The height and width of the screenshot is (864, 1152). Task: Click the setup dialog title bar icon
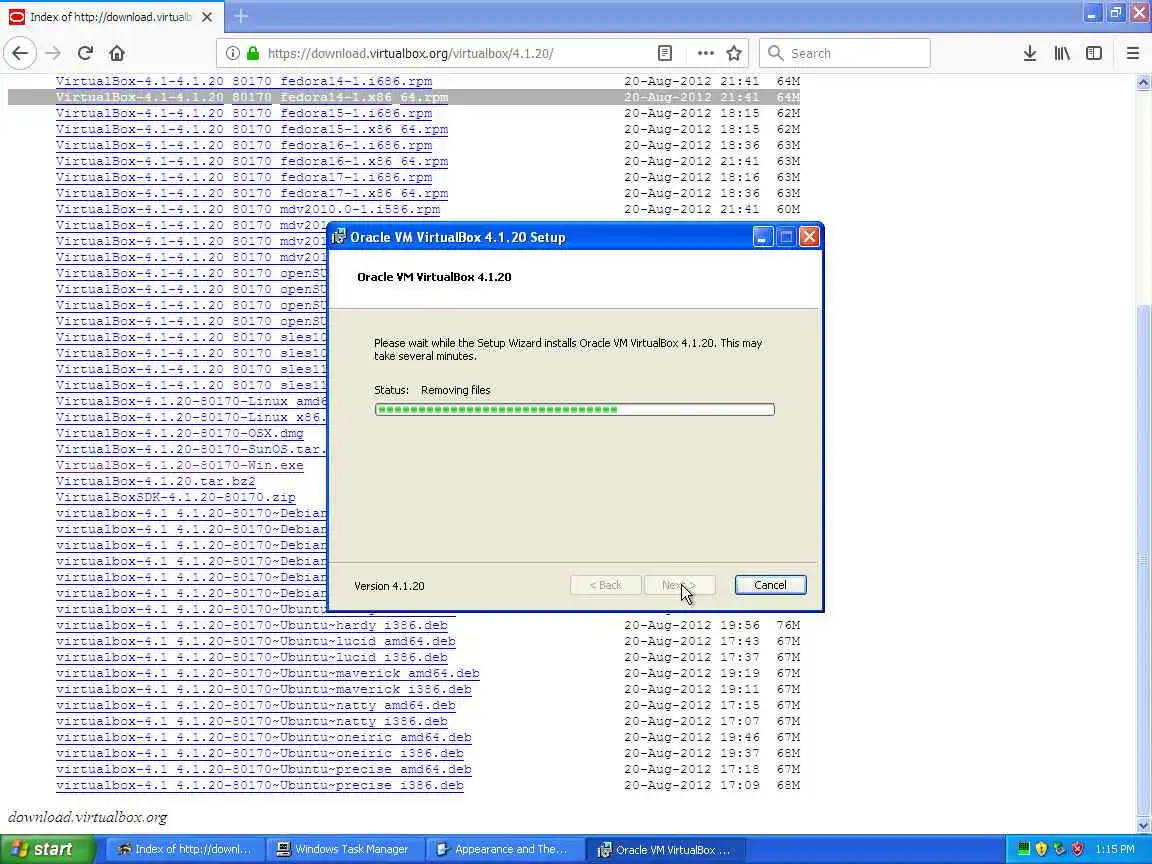point(339,237)
